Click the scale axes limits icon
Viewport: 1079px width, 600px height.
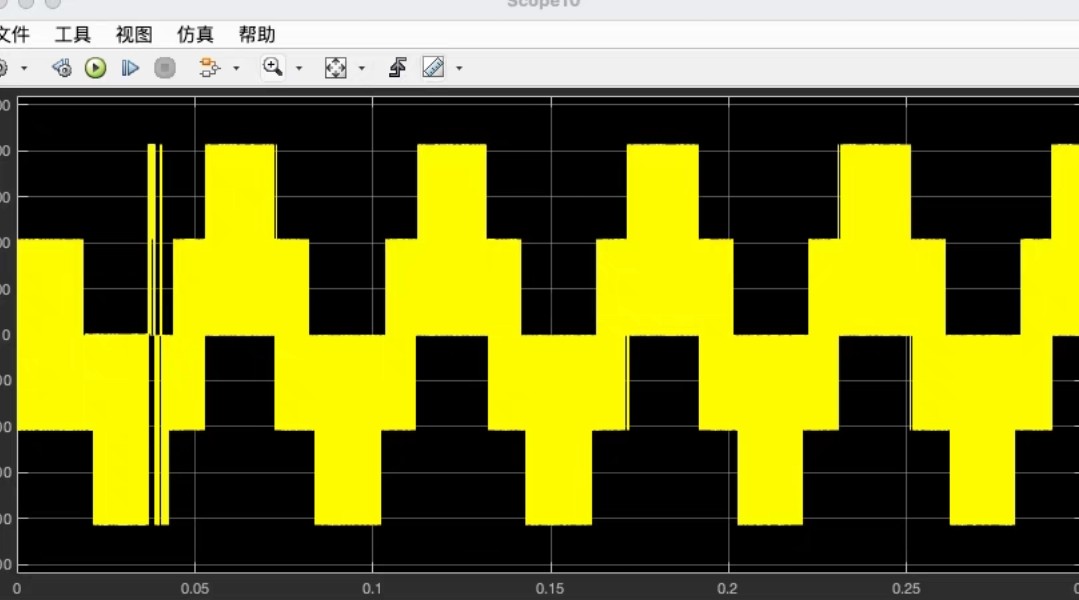(x=335, y=67)
